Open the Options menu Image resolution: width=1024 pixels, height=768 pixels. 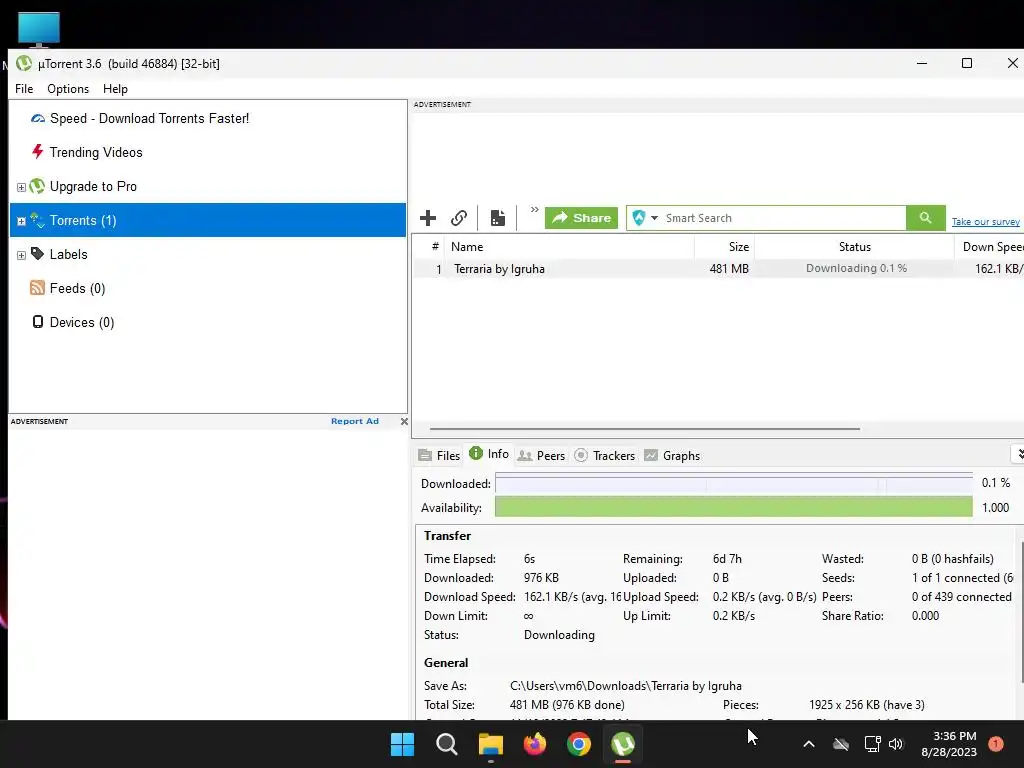coord(68,89)
